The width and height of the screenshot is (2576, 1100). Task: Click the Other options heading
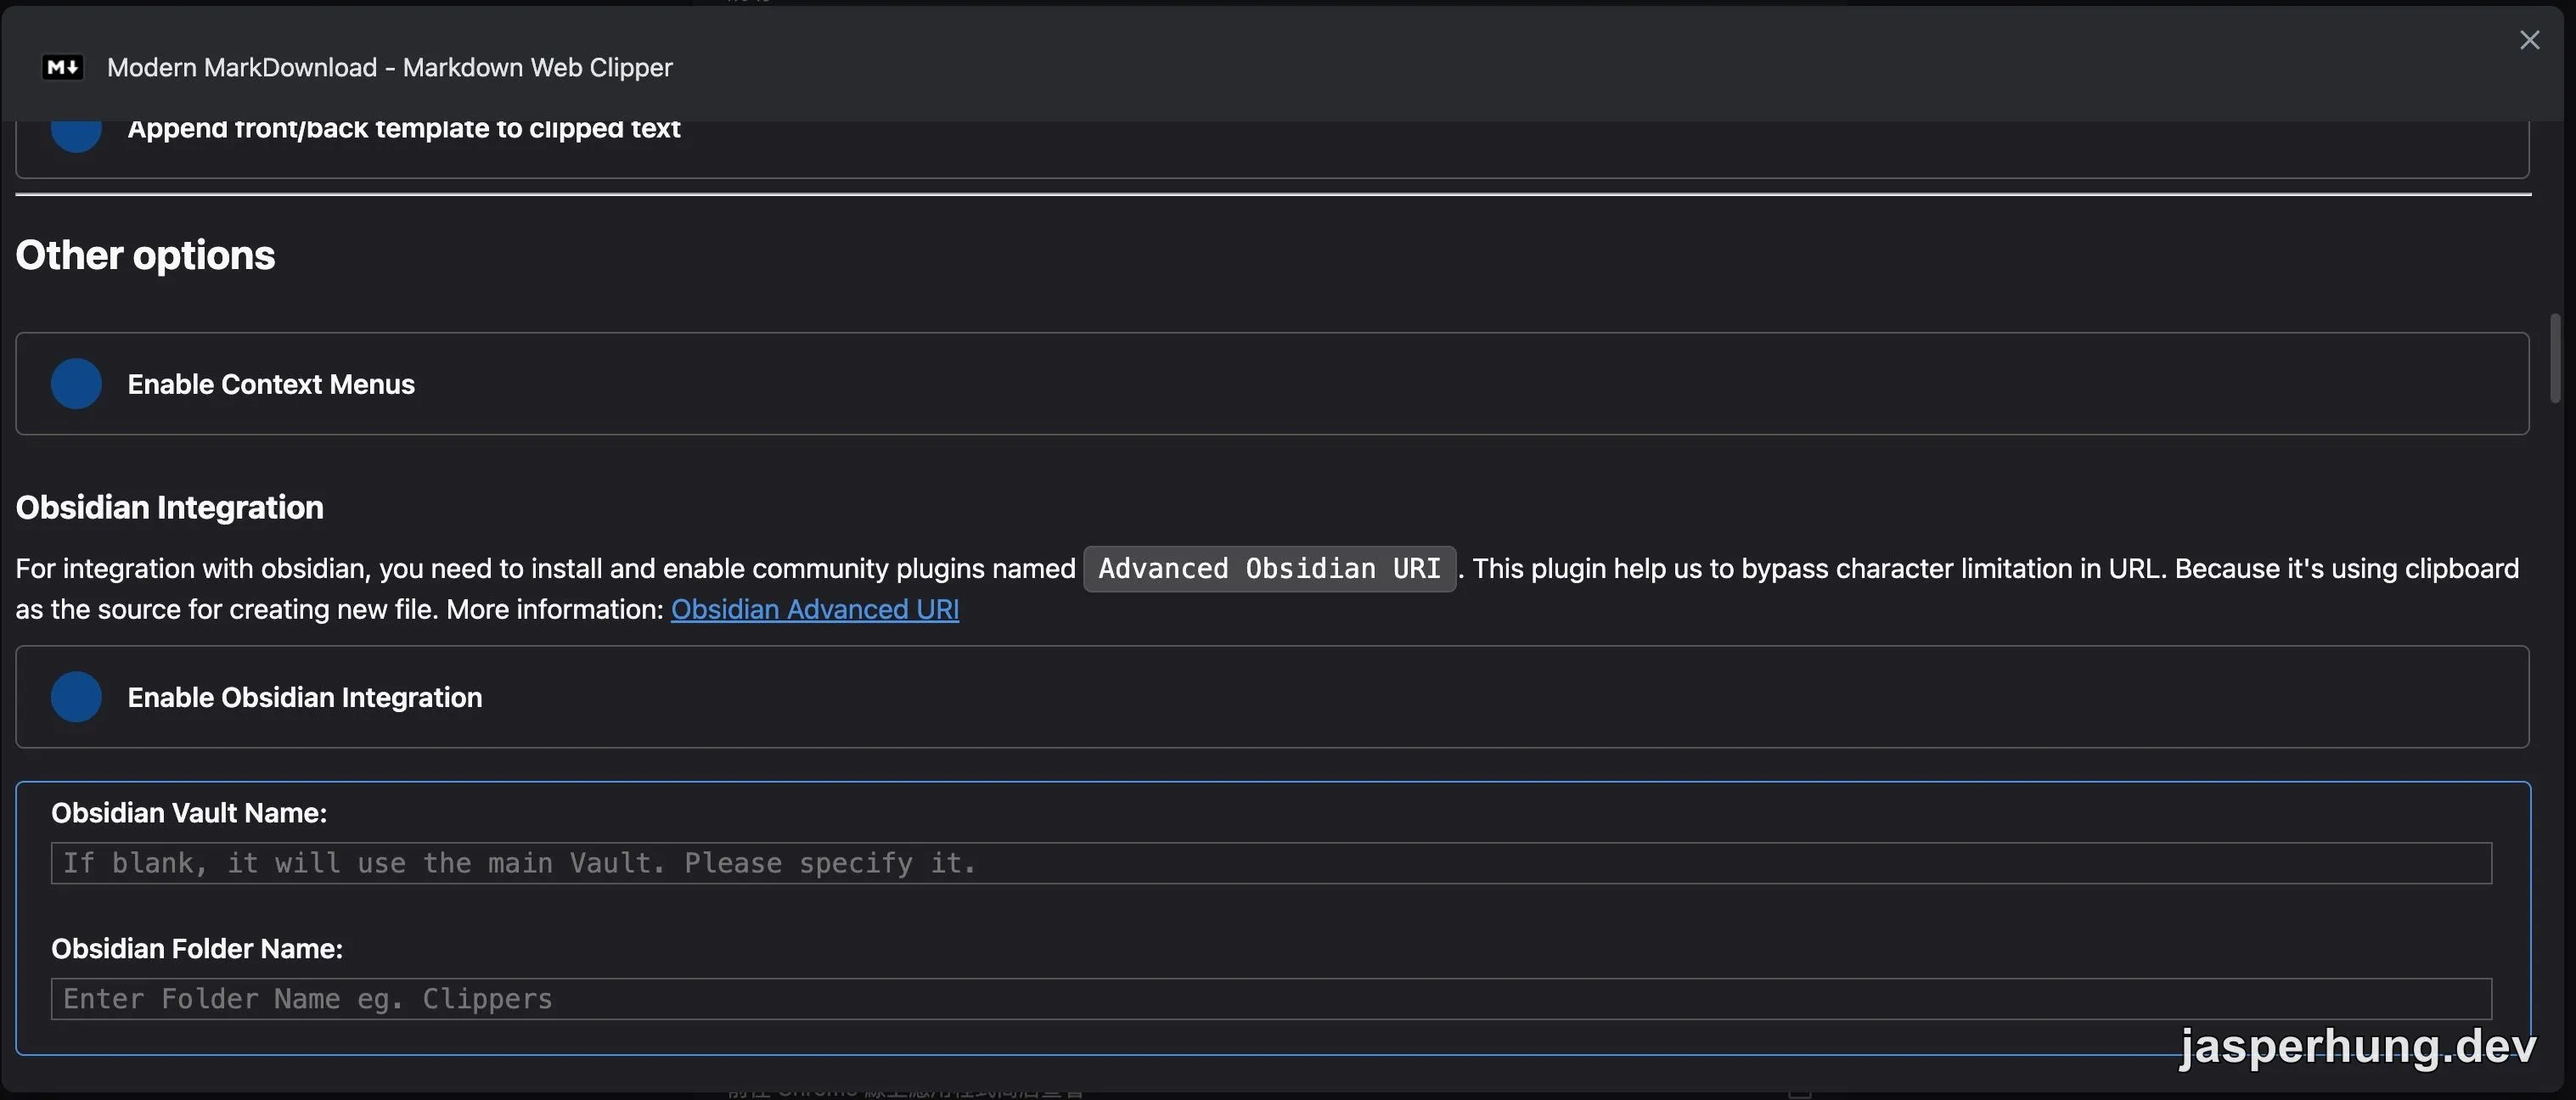point(145,256)
